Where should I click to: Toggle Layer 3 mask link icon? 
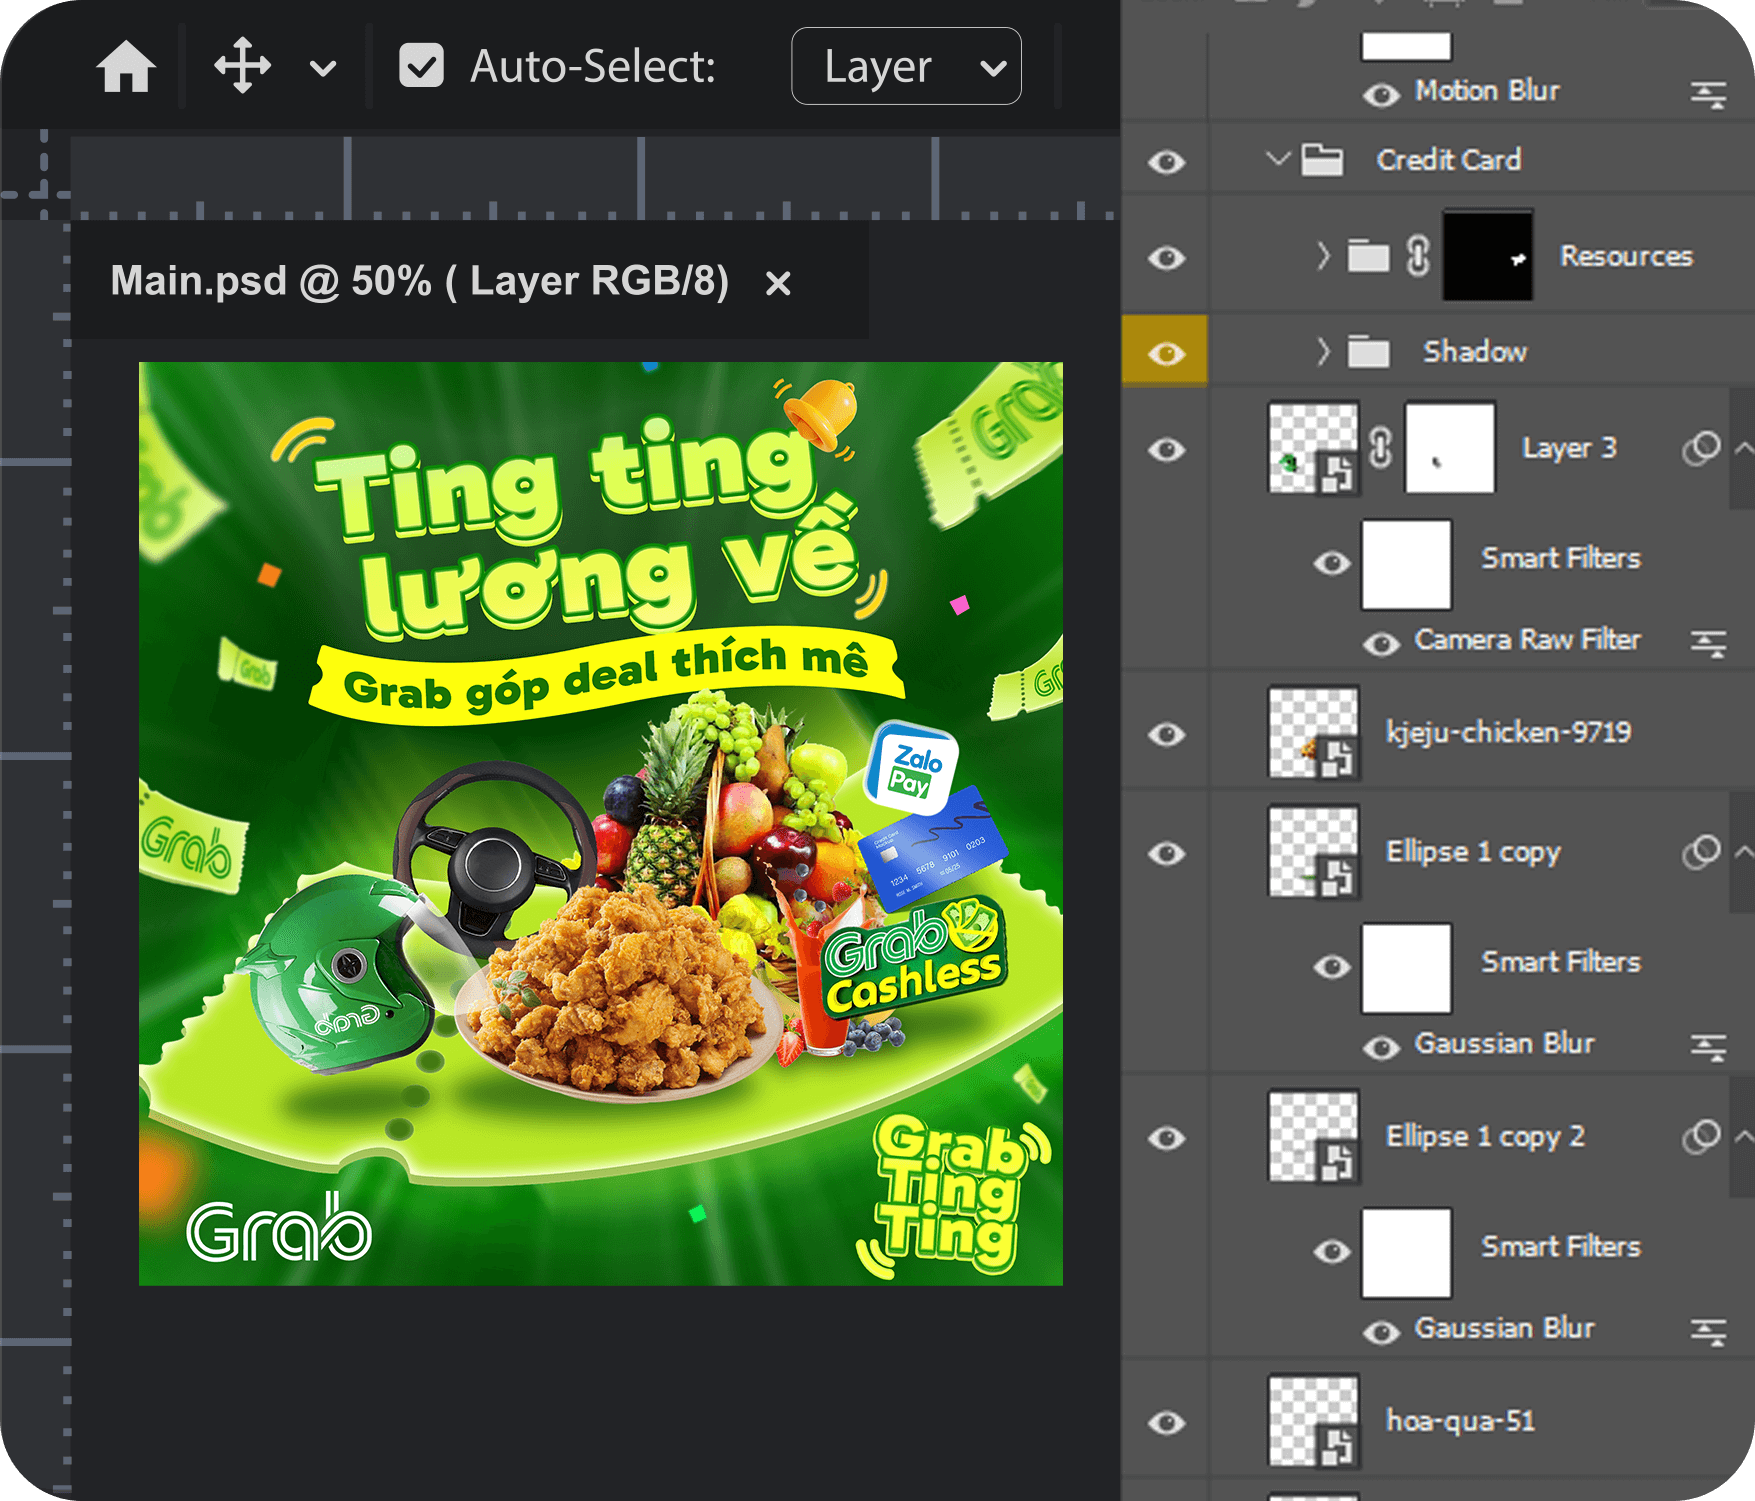[1380, 447]
